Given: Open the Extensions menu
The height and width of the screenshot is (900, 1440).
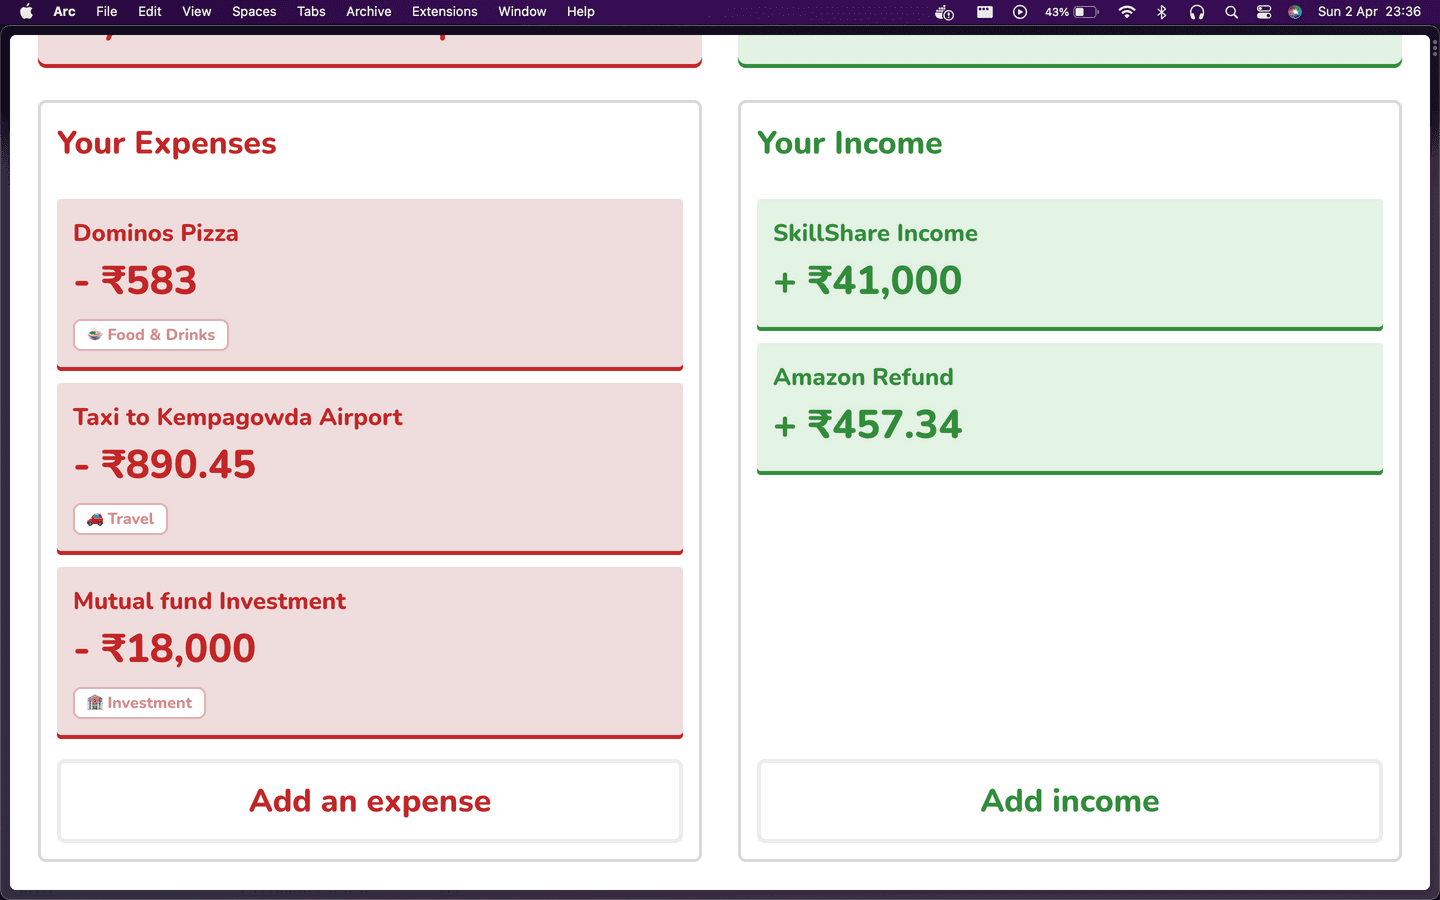Looking at the screenshot, I should coord(445,12).
